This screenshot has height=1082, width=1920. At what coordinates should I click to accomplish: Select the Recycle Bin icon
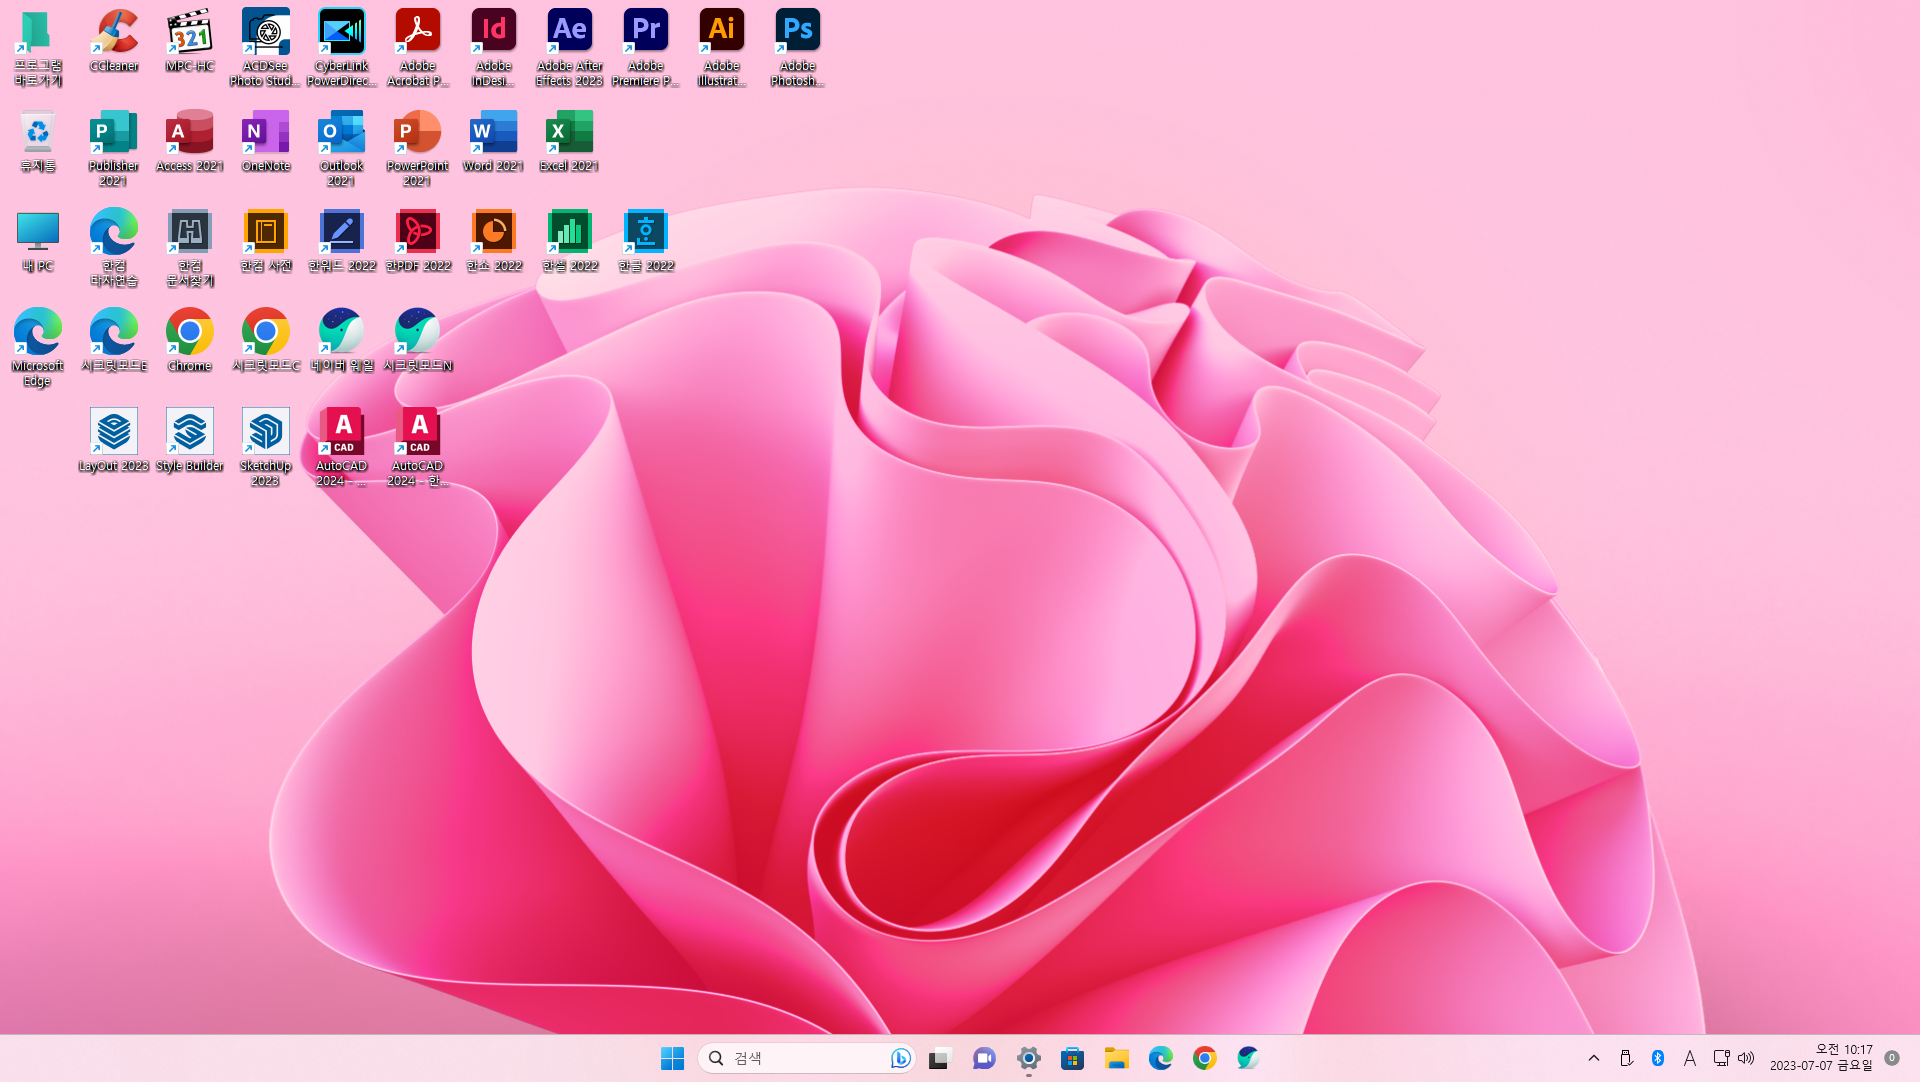click(x=38, y=132)
